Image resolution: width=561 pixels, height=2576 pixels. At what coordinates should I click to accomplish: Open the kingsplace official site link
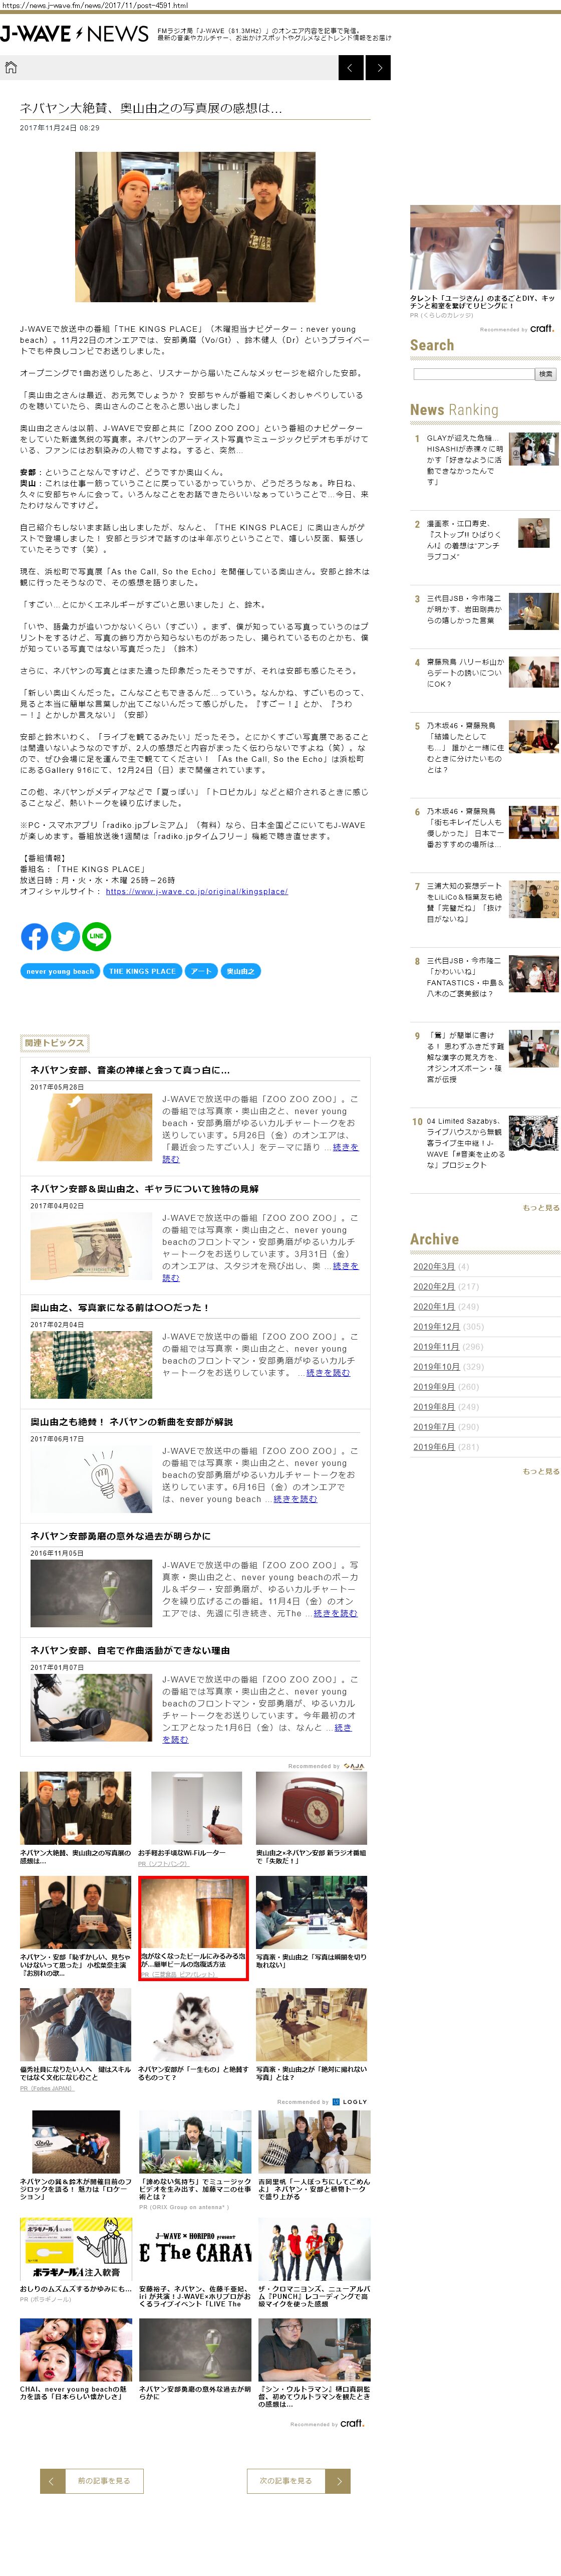click(x=196, y=891)
